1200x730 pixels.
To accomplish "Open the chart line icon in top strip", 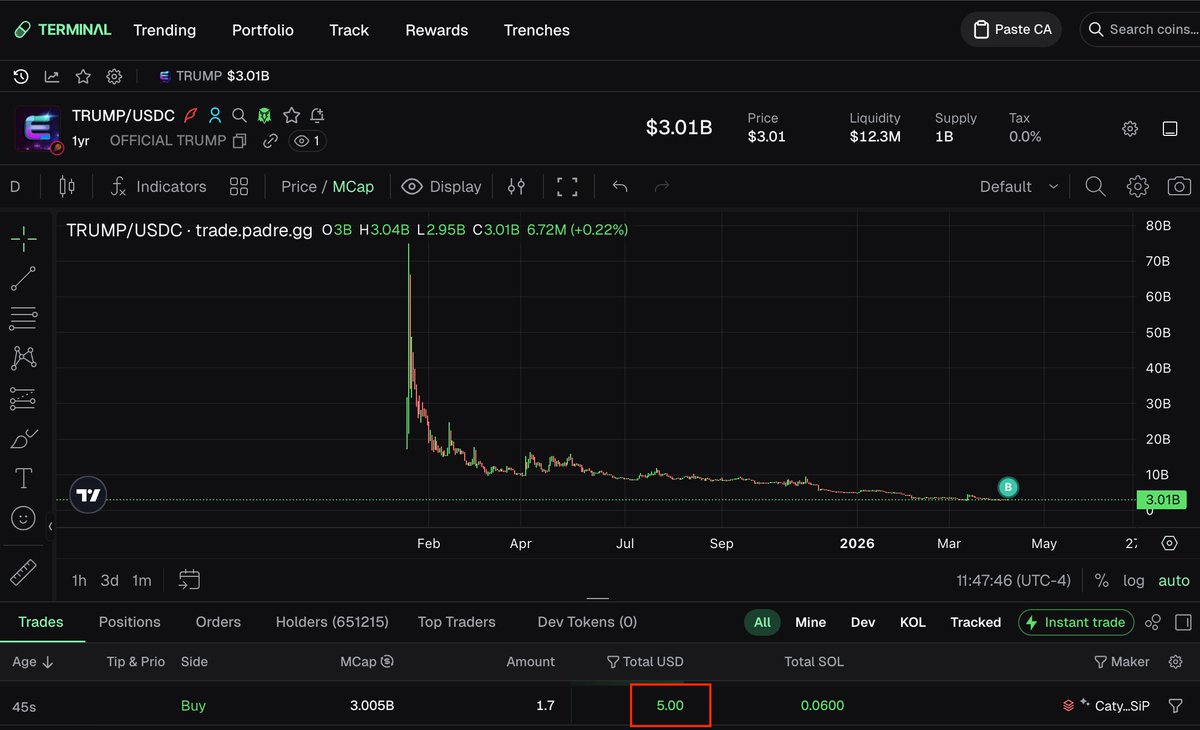I will point(52,76).
